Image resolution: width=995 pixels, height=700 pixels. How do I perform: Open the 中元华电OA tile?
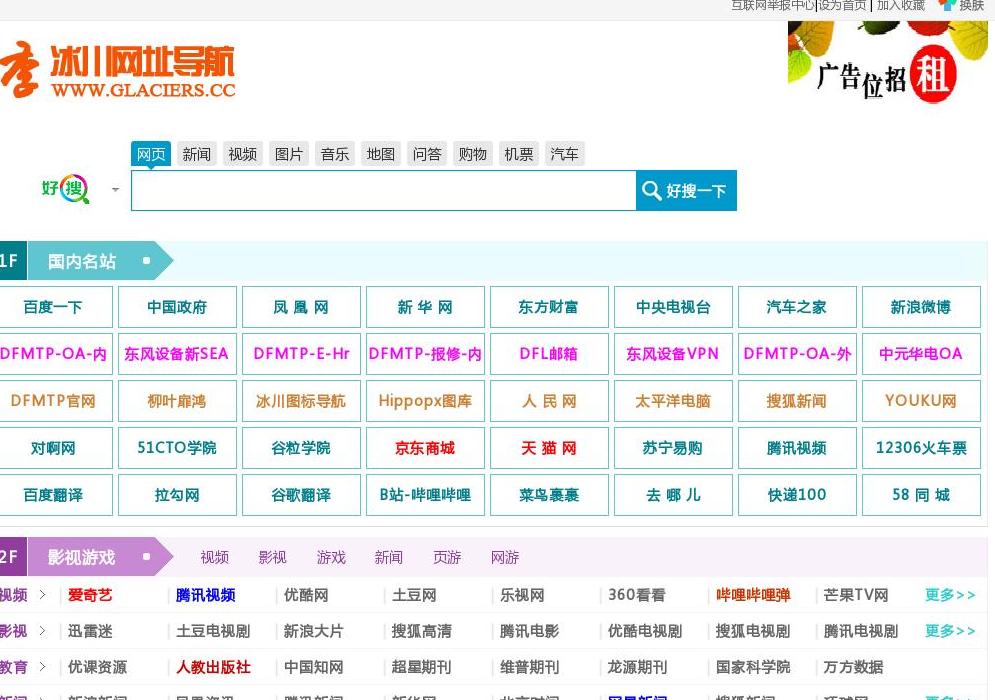coord(921,354)
